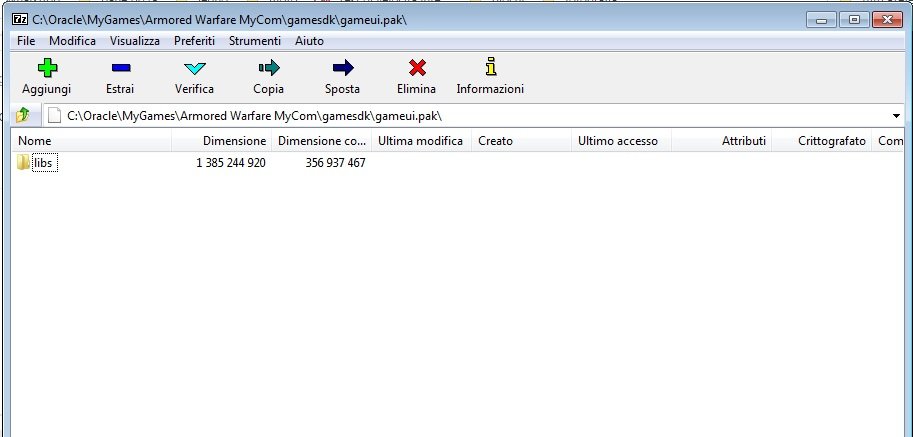Open the Preferiti menu

[x=194, y=41]
